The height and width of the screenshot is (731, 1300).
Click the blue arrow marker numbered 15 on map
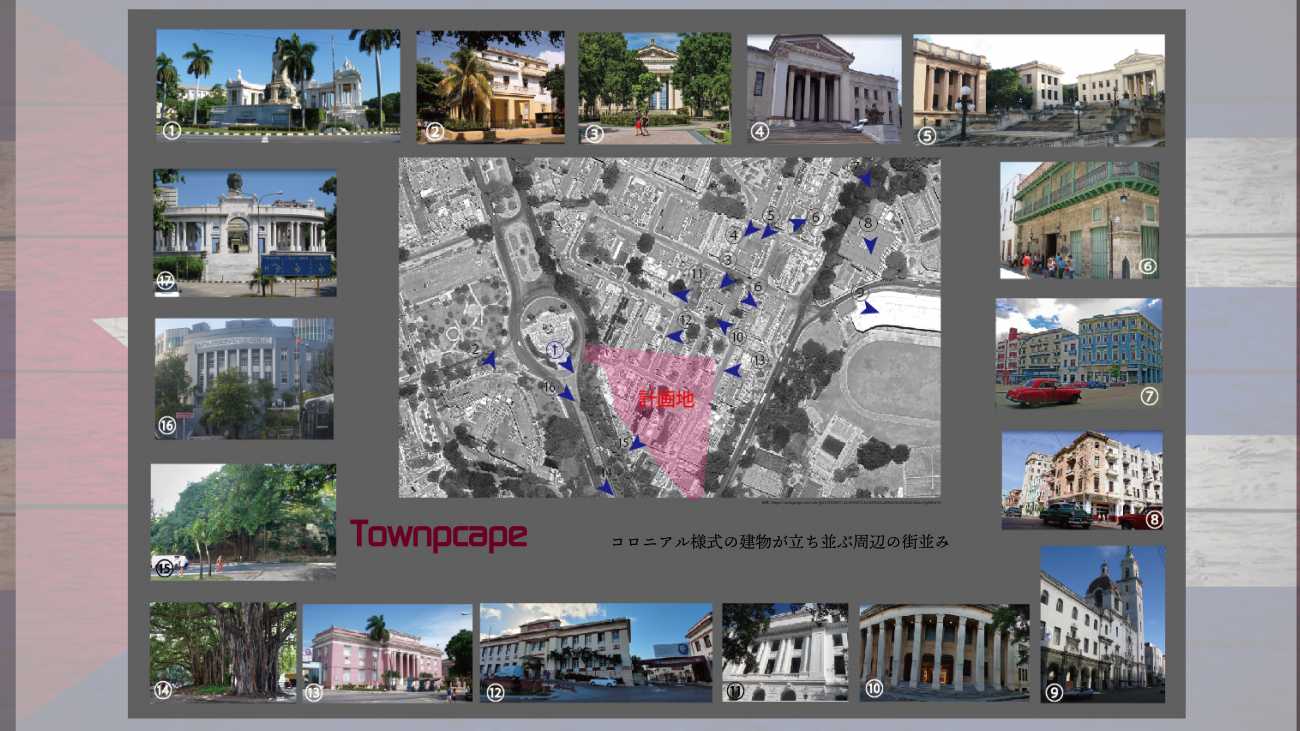click(x=636, y=445)
